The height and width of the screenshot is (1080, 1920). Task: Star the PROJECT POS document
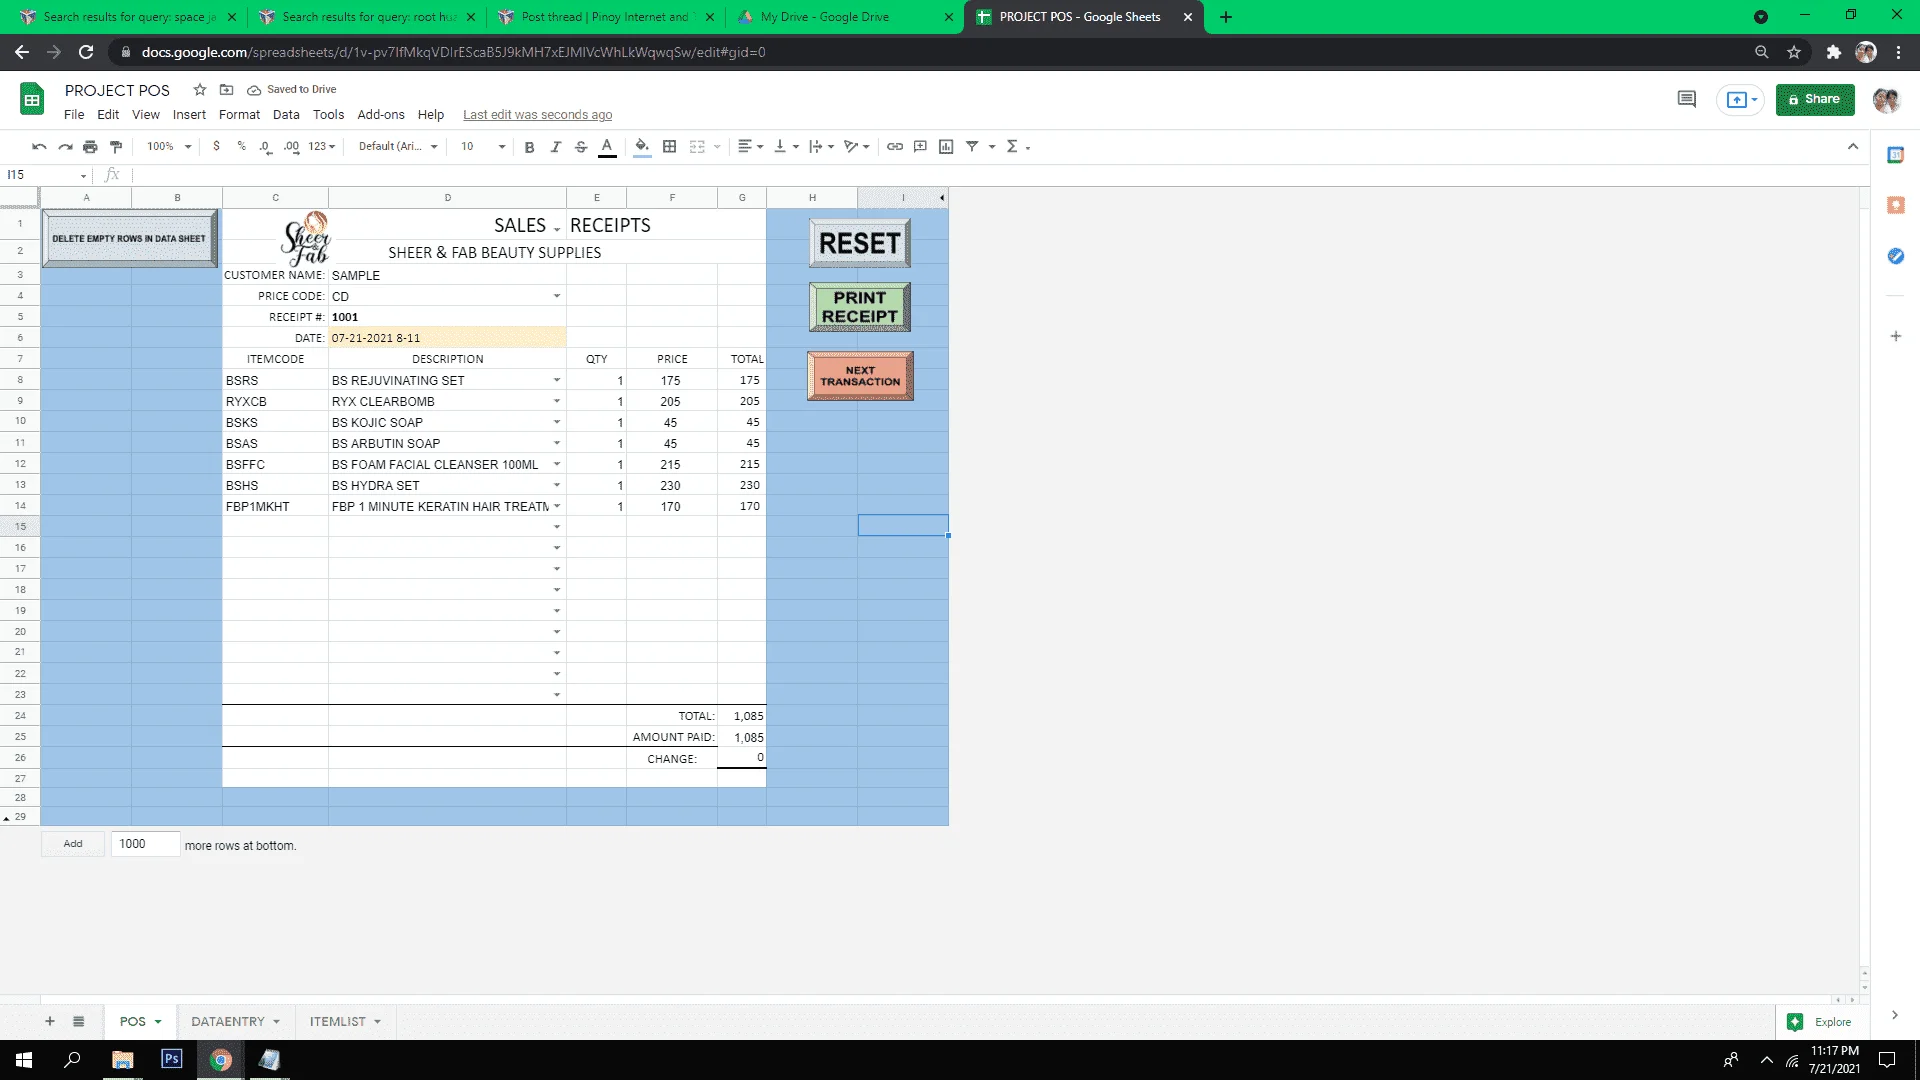(x=200, y=89)
